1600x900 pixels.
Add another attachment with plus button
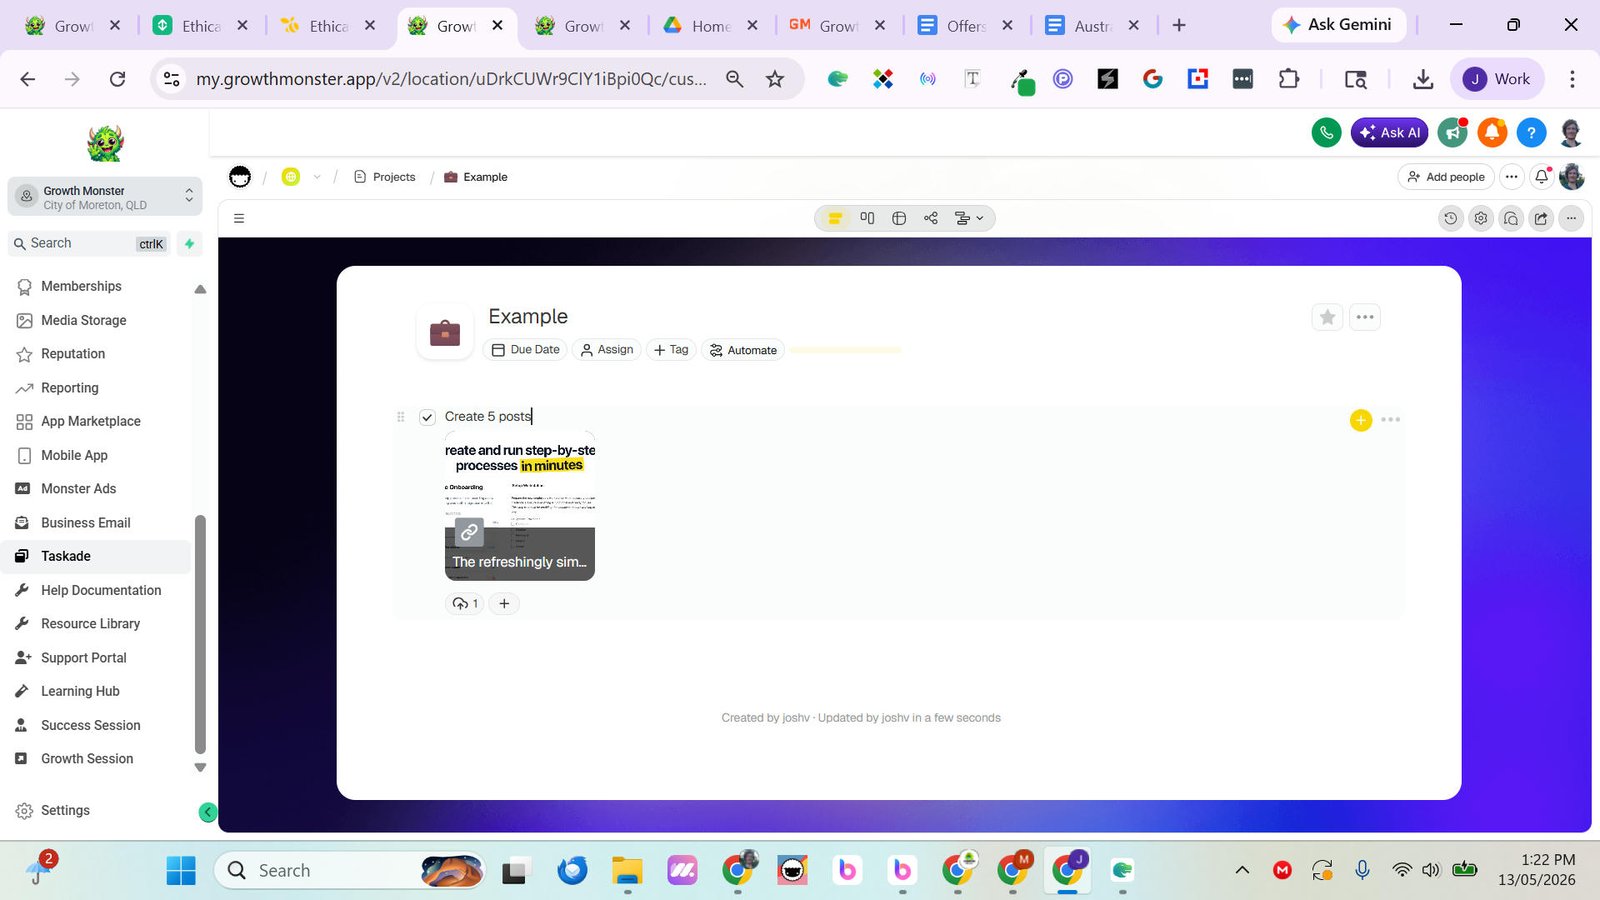point(504,603)
